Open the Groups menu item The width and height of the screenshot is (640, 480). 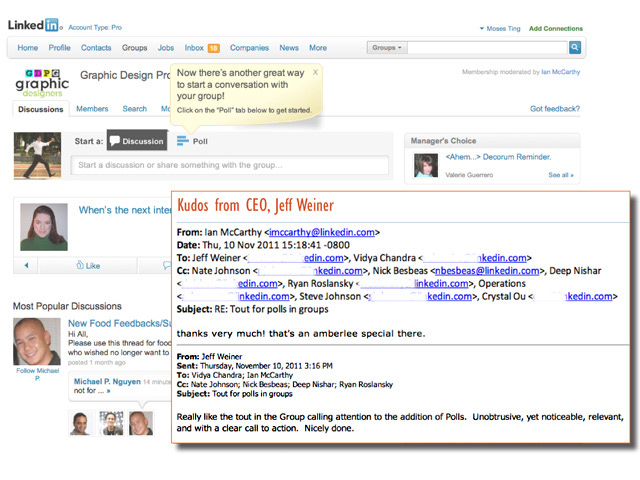click(x=134, y=48)
